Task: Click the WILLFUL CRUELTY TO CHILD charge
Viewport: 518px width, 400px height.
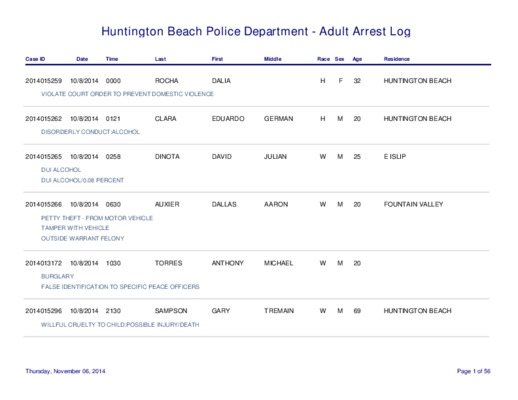Action: pos(120,325)
